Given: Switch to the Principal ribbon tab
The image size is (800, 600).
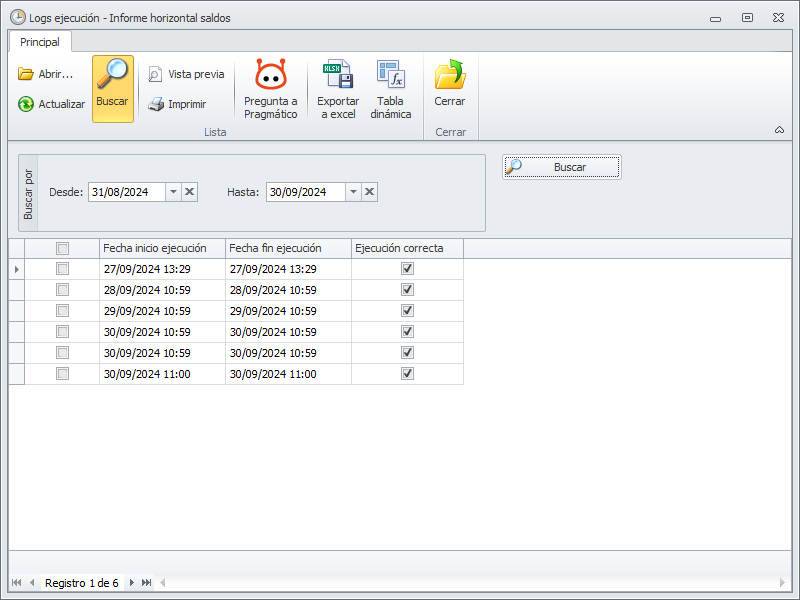Looking at the screenshot, I should [x=40, y=42].
